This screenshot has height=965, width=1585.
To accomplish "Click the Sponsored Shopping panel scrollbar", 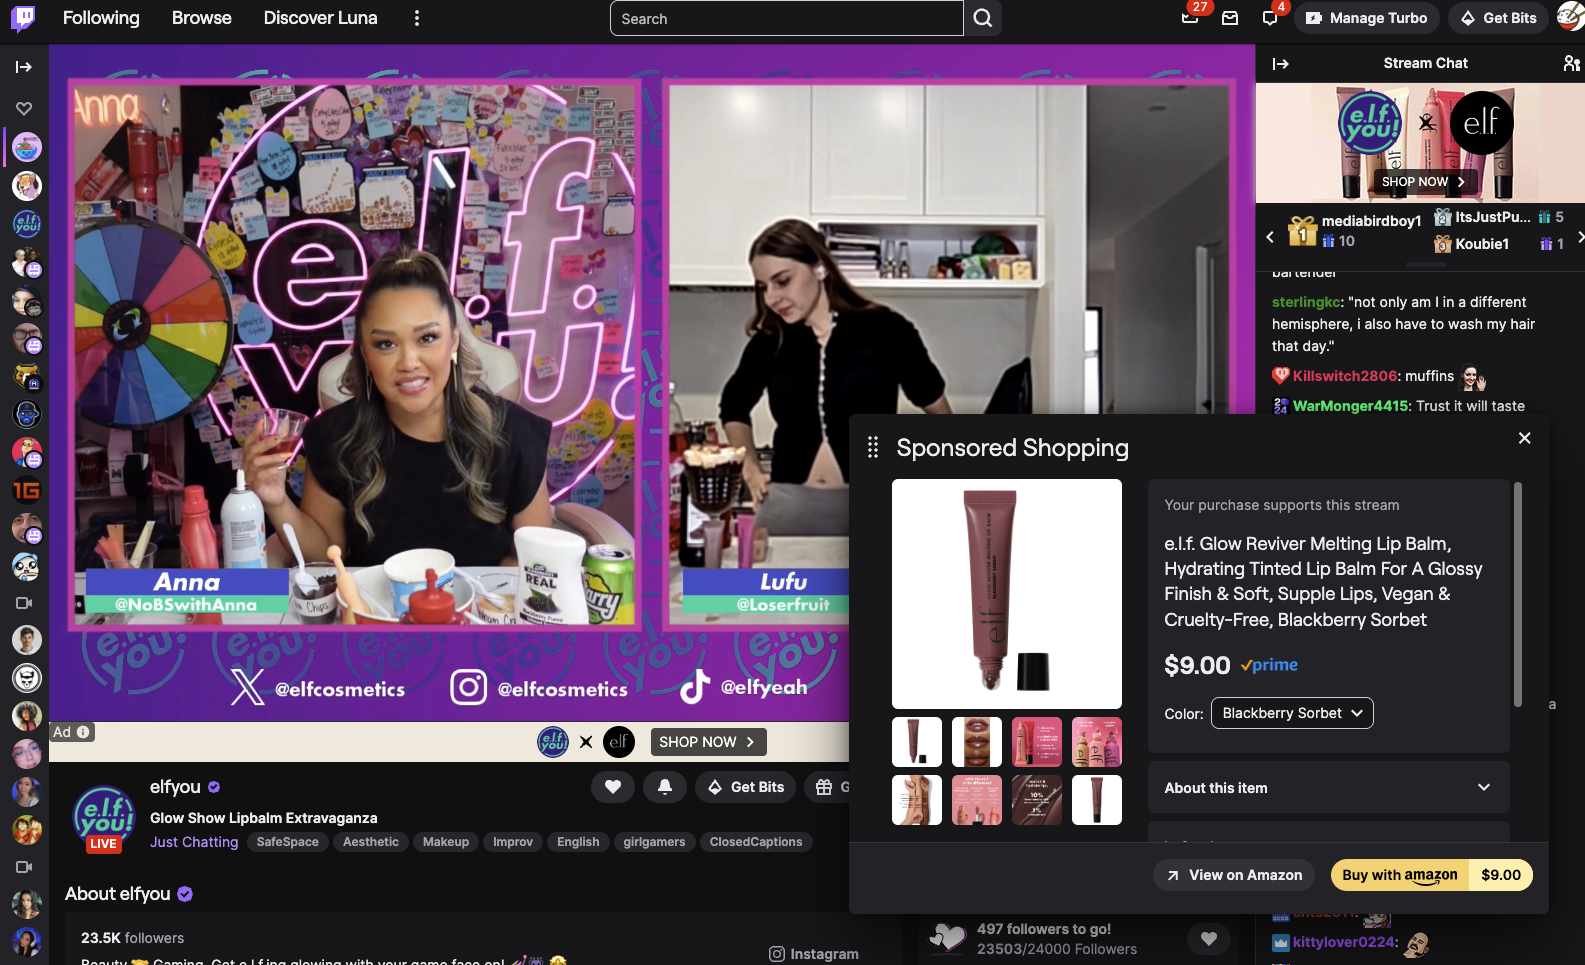I will coord(1518,595).
